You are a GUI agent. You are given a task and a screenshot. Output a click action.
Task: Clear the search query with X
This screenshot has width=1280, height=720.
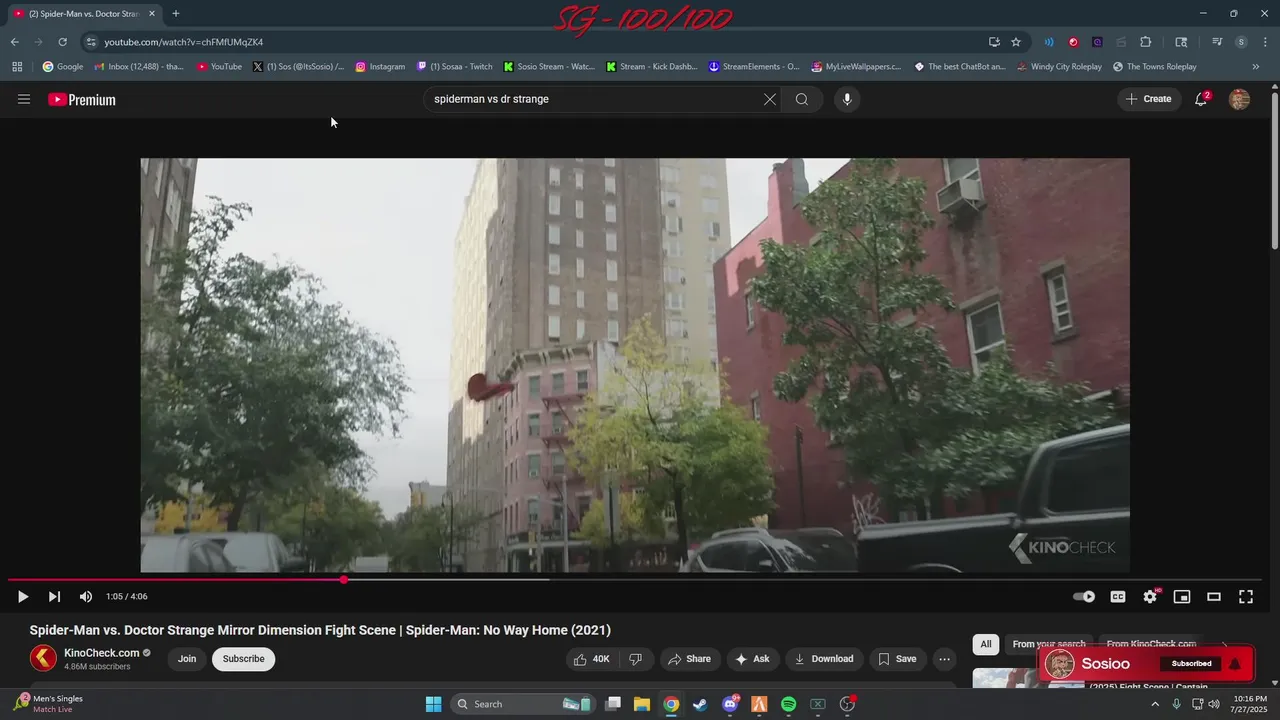[x=770, y=99]
